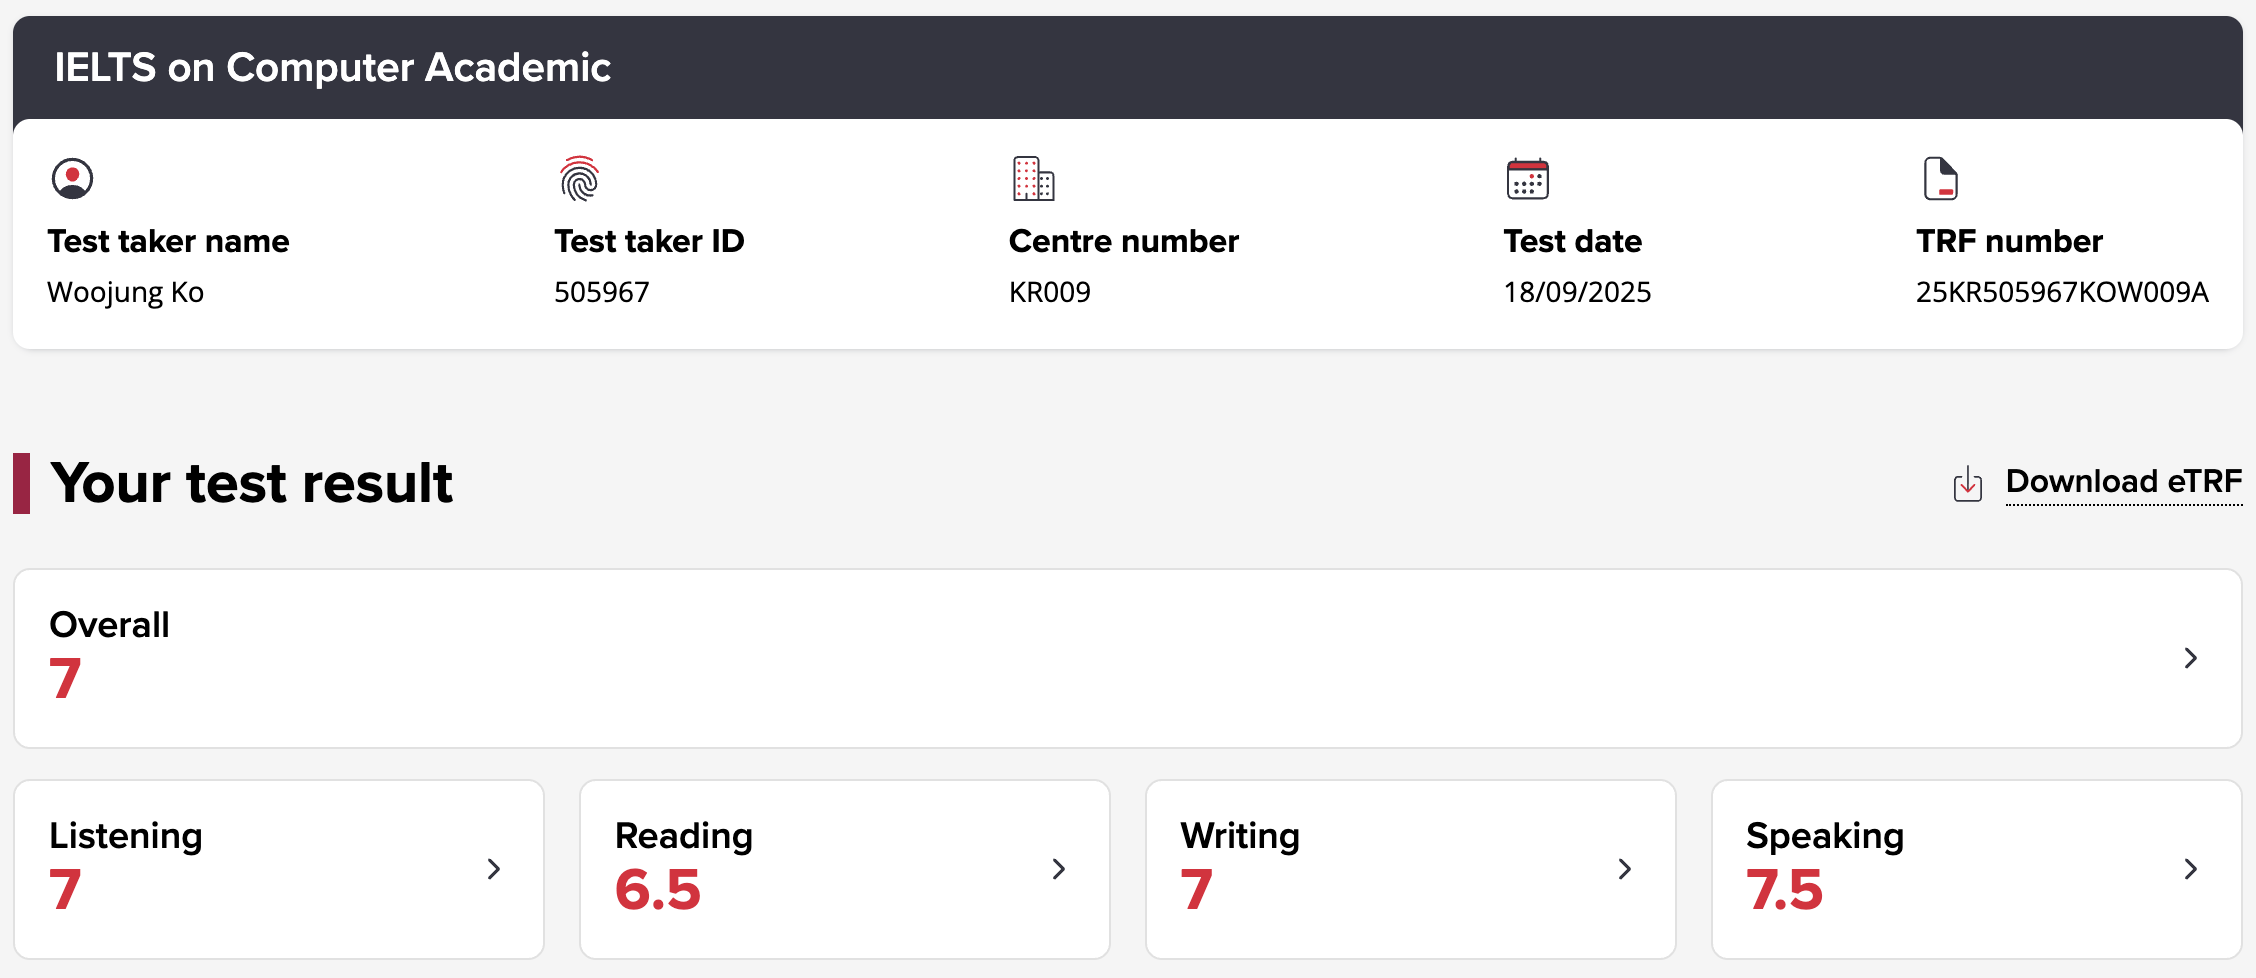
Task: Click the building Centre number icon
Action: (x=1033, y=179)
